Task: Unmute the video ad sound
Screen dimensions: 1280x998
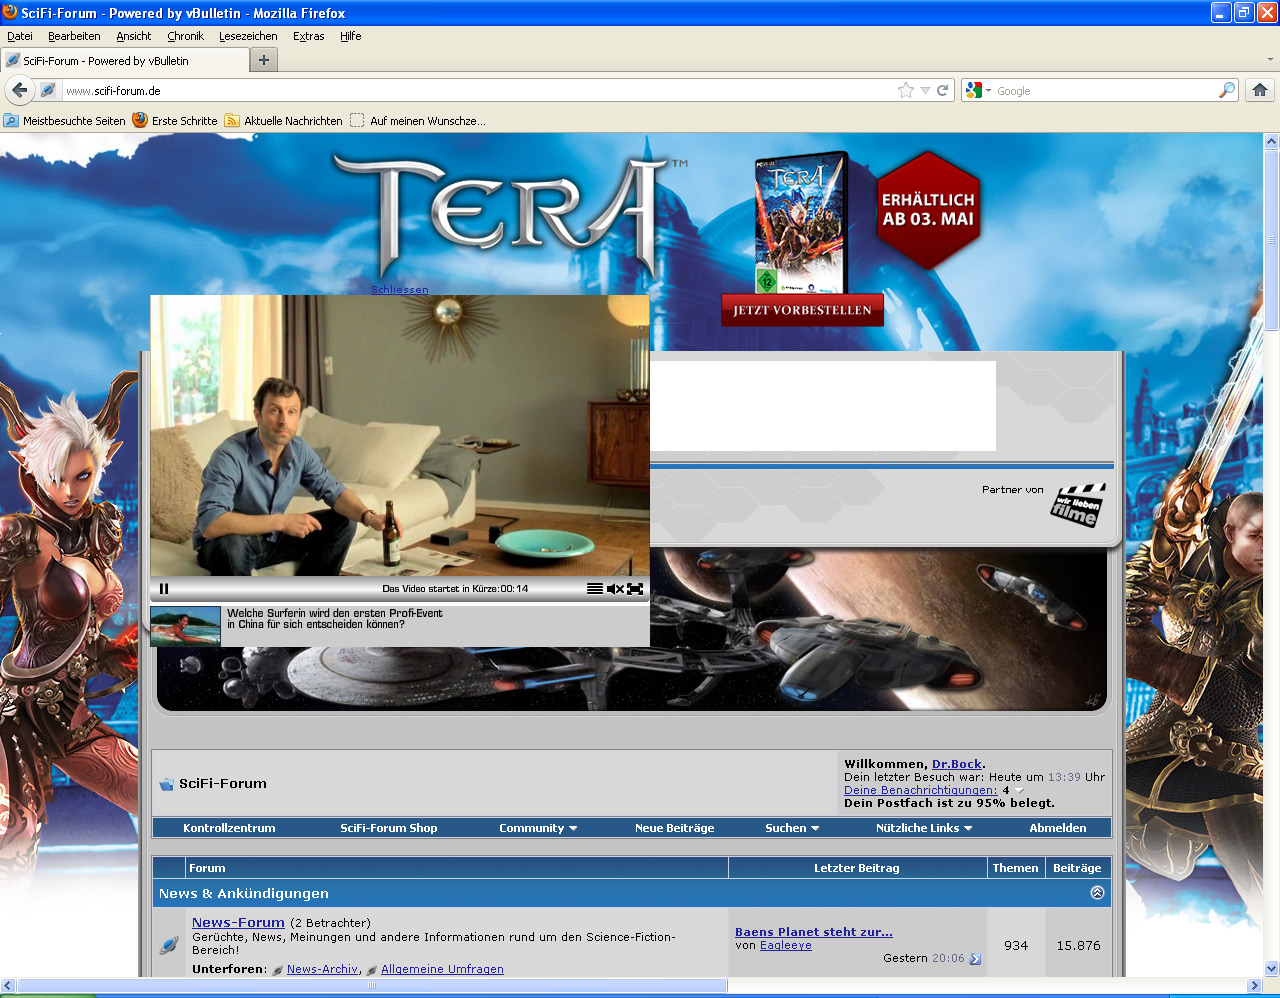Action: 615,589
